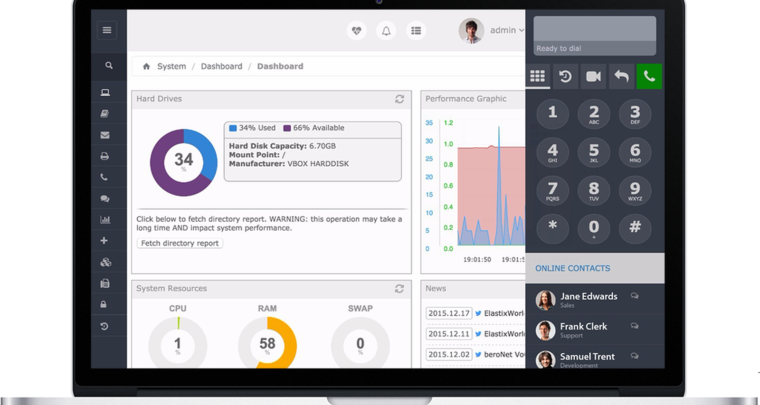Refresh the Hard Drives panel
The width and height of the screenshot is (760, 405).
399,99
